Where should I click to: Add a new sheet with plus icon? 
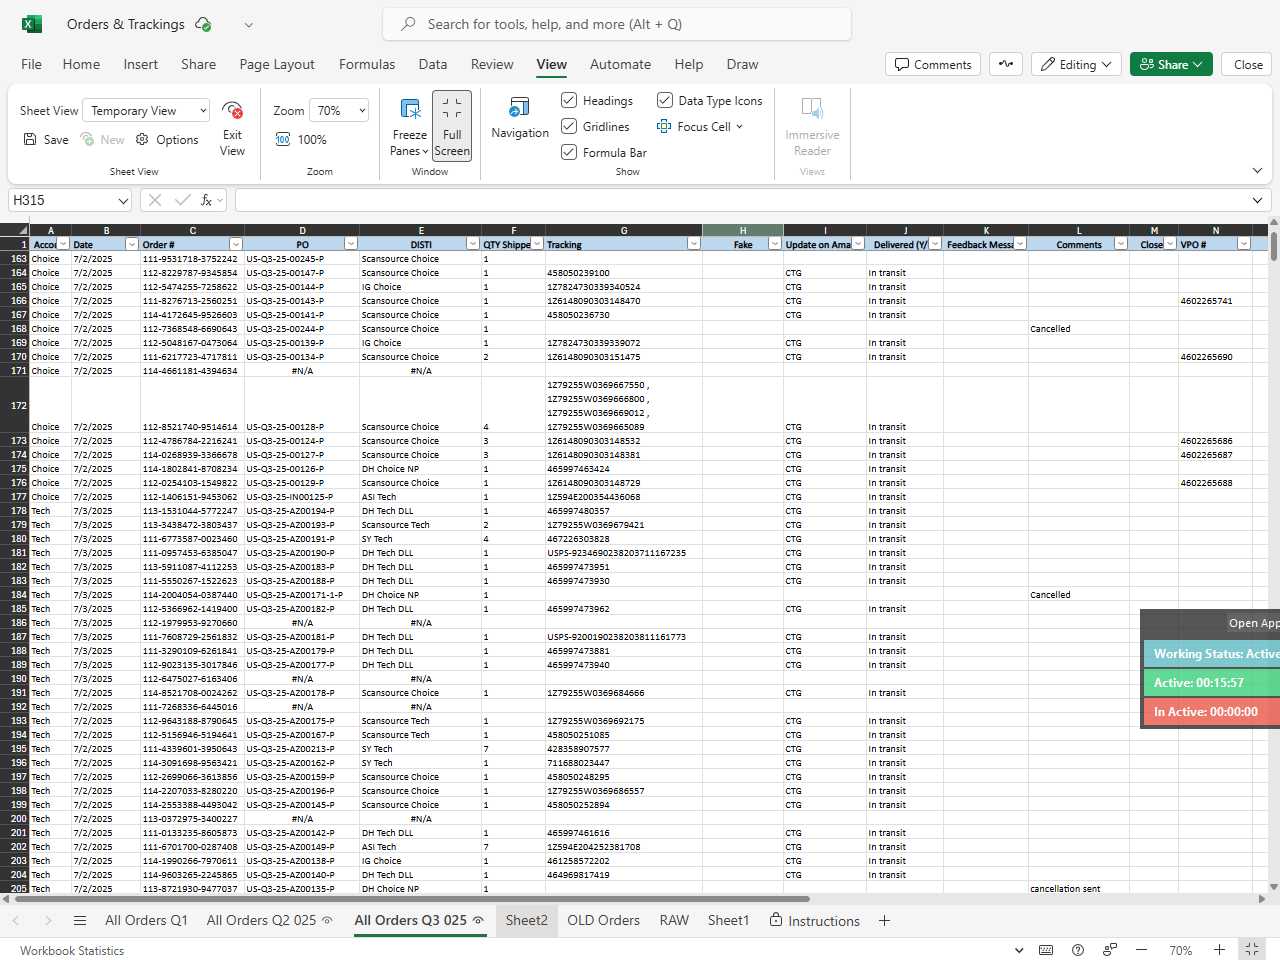point(884,921)
